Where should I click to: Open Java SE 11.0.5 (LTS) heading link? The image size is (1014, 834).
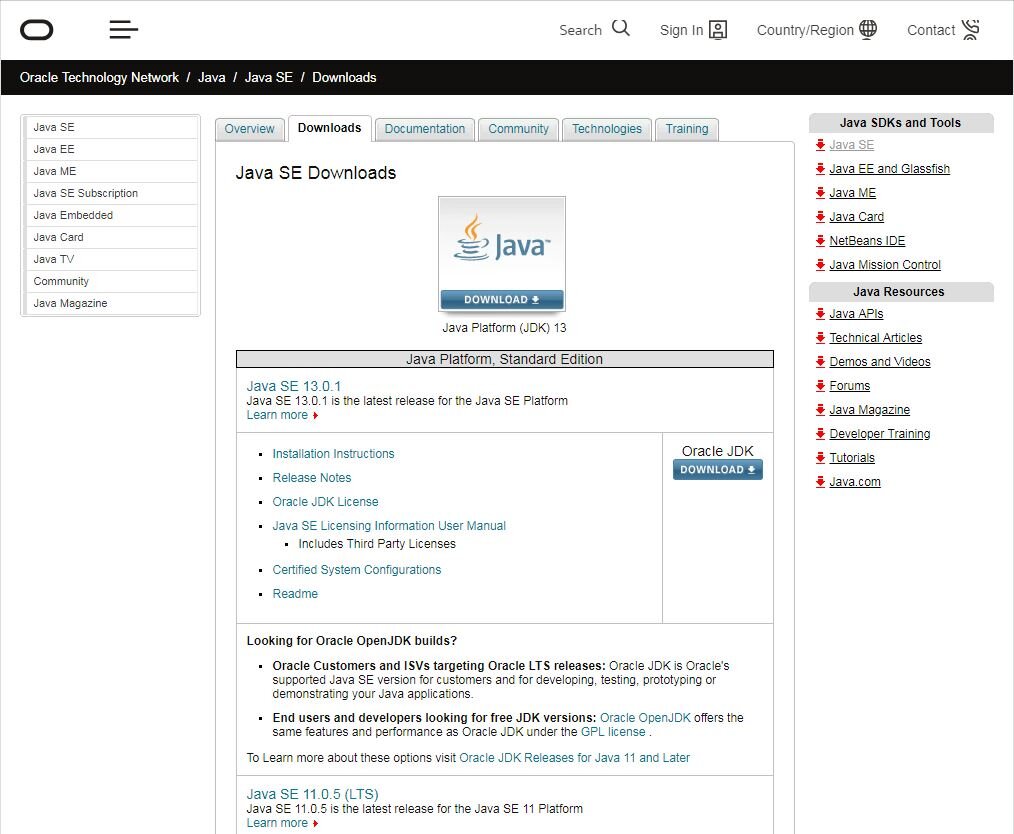312,794
